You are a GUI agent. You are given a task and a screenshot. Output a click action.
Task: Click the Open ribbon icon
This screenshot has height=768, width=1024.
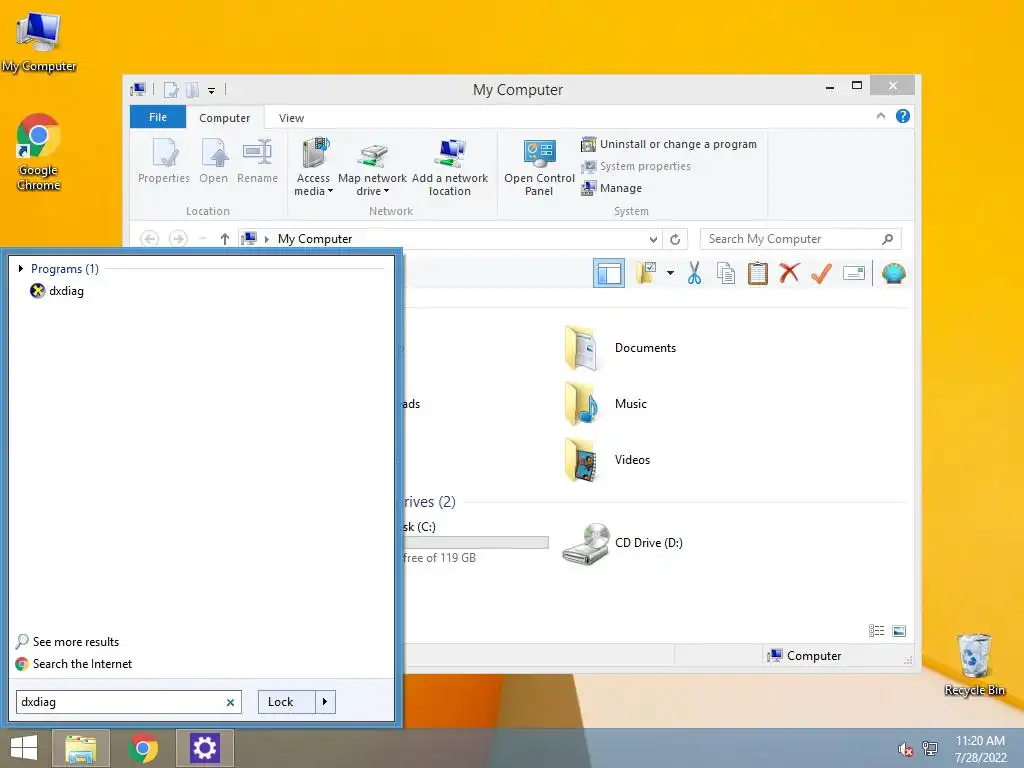(x=214, y=161)
